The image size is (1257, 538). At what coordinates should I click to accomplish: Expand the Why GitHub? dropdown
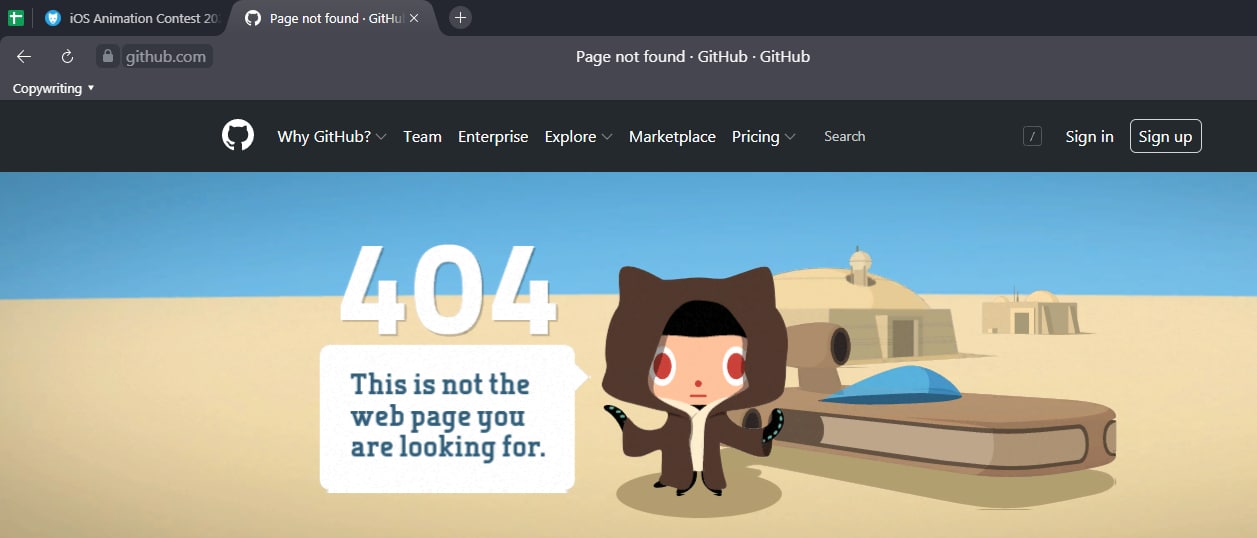click(332, 137)
